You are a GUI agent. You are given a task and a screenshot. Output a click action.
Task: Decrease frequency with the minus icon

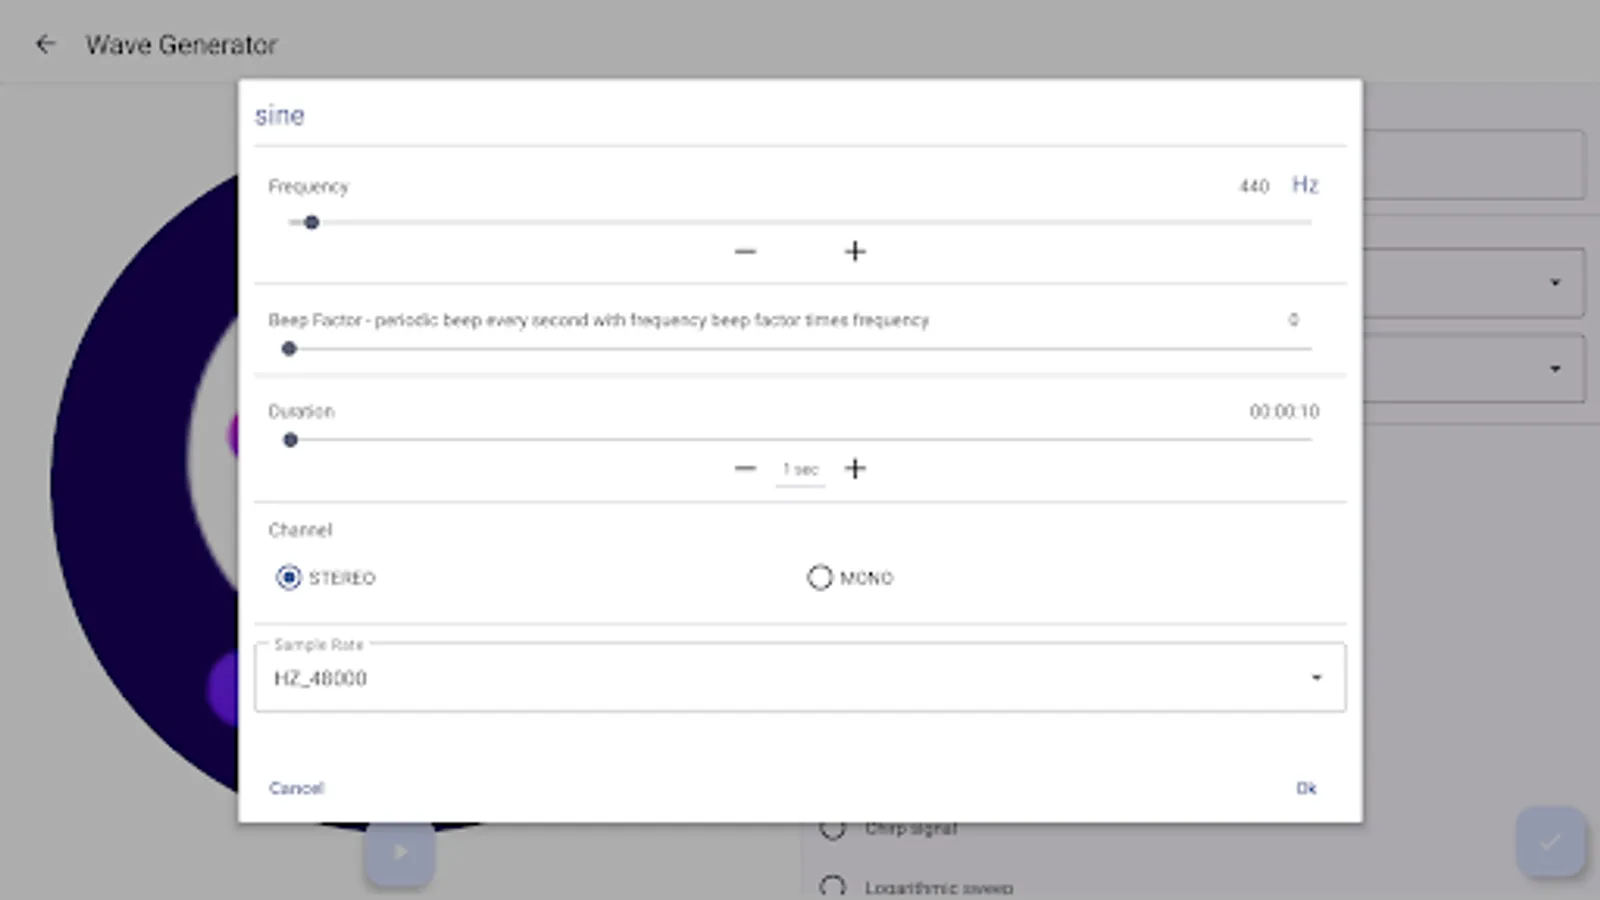click(x=745, y=252)
